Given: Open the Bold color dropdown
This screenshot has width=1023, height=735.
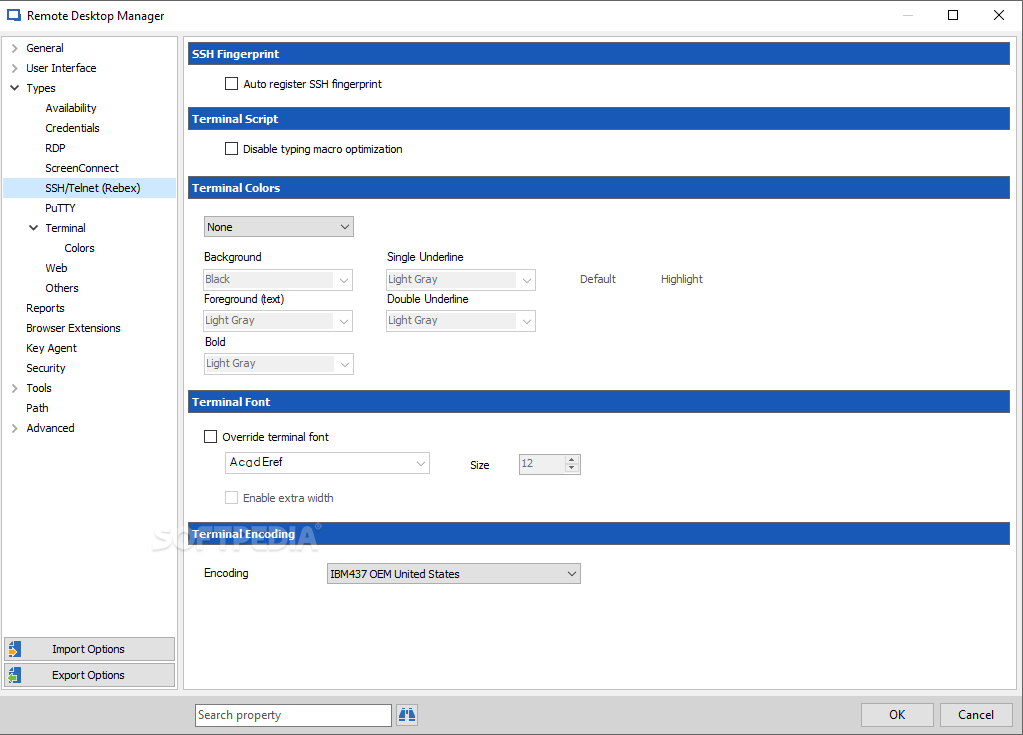Looking at the screenshot, I should coord(279,363).
